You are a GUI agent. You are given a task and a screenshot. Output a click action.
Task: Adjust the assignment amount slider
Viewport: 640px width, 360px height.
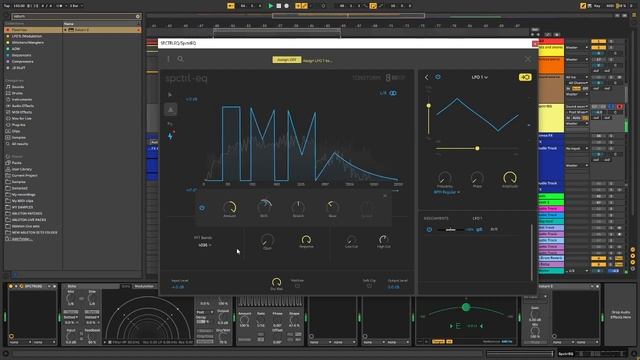tap(451, 230)
